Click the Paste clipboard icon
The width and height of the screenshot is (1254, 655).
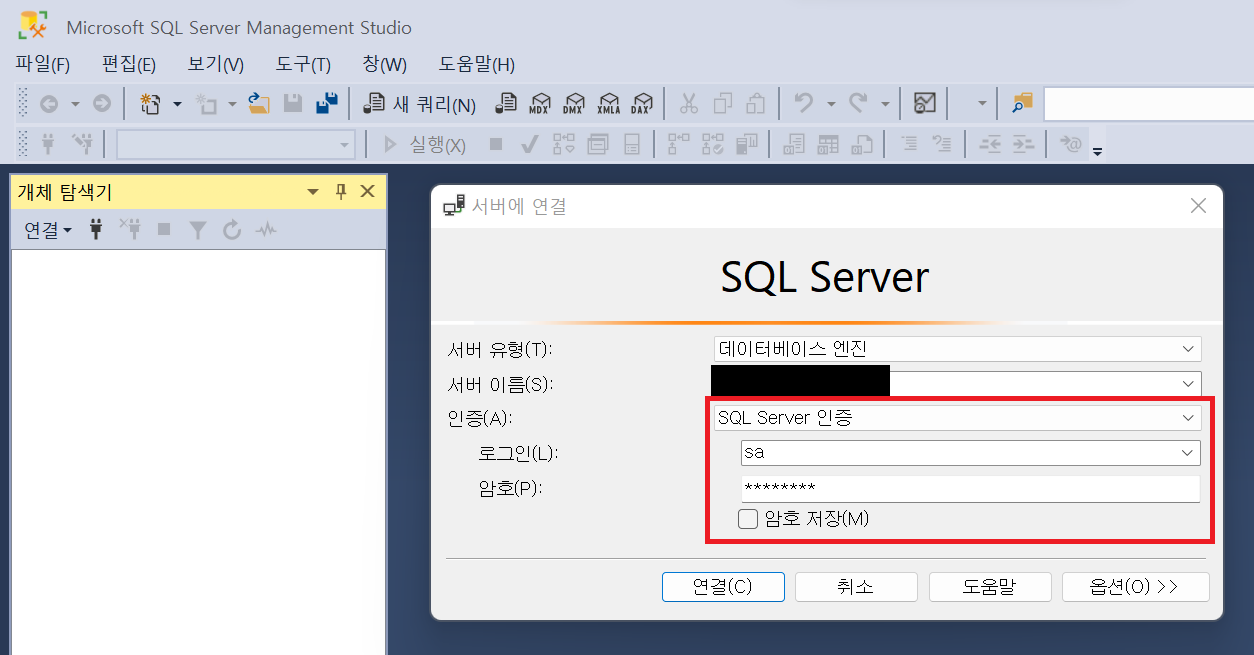[756, 103]
